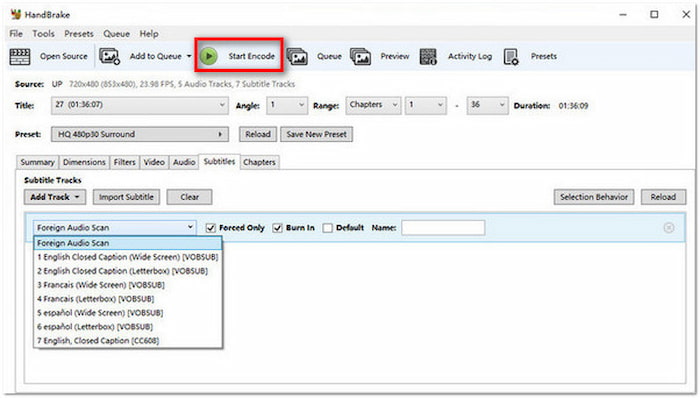The height and width of the screenshot is (398, 700).
Task: Click the HandBrake app logo in title bar
Action: point(16,14)
